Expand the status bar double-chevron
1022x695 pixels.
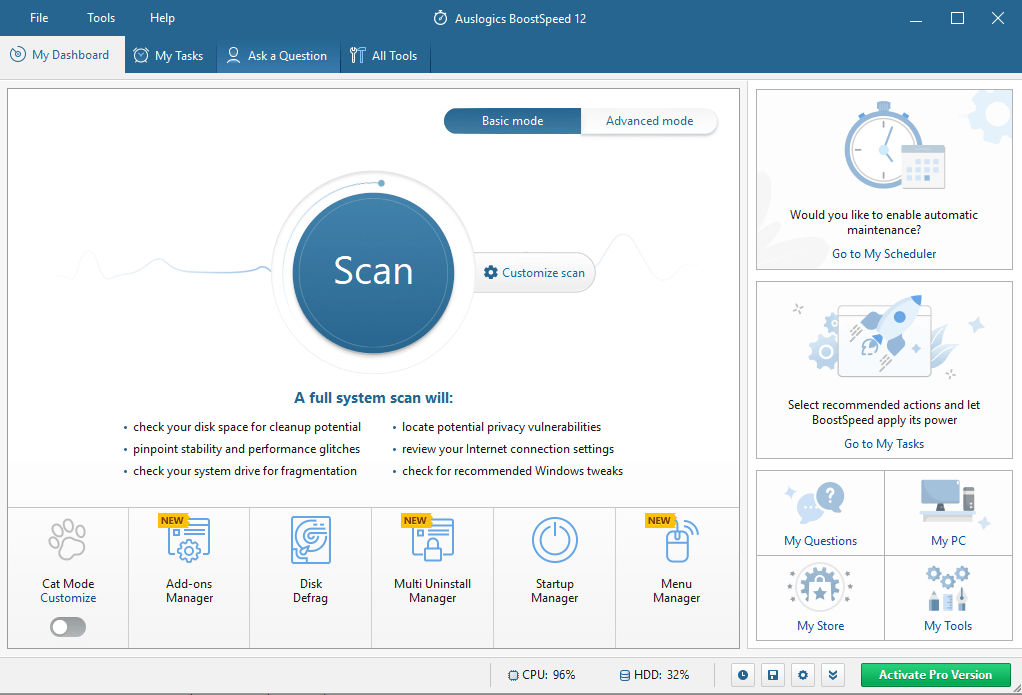[x=833, y=675]
